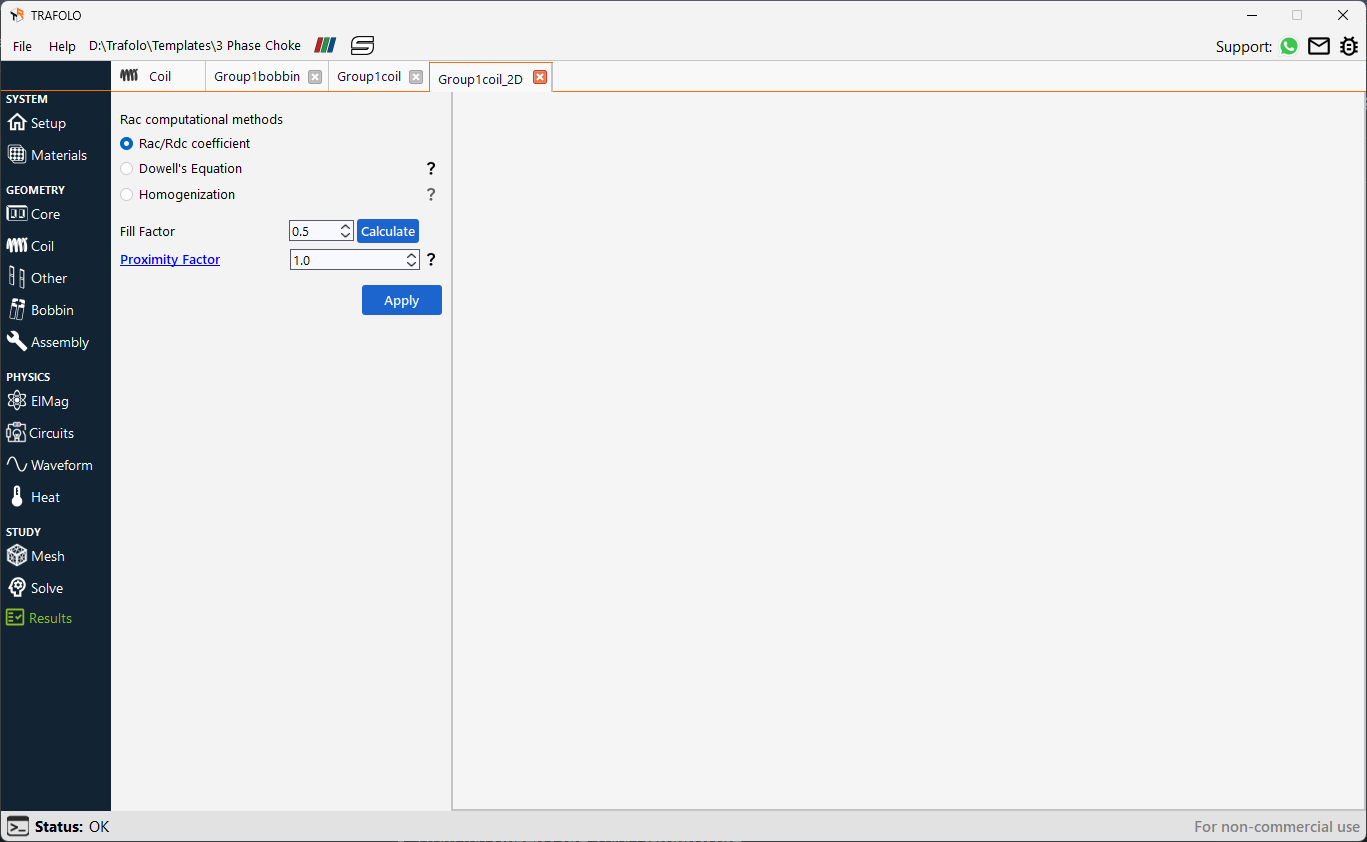The width and height of the screenshot is (1367, 842).
Task: Click the colored stripes toolbar icon
Action: click(x=325, y=45)
